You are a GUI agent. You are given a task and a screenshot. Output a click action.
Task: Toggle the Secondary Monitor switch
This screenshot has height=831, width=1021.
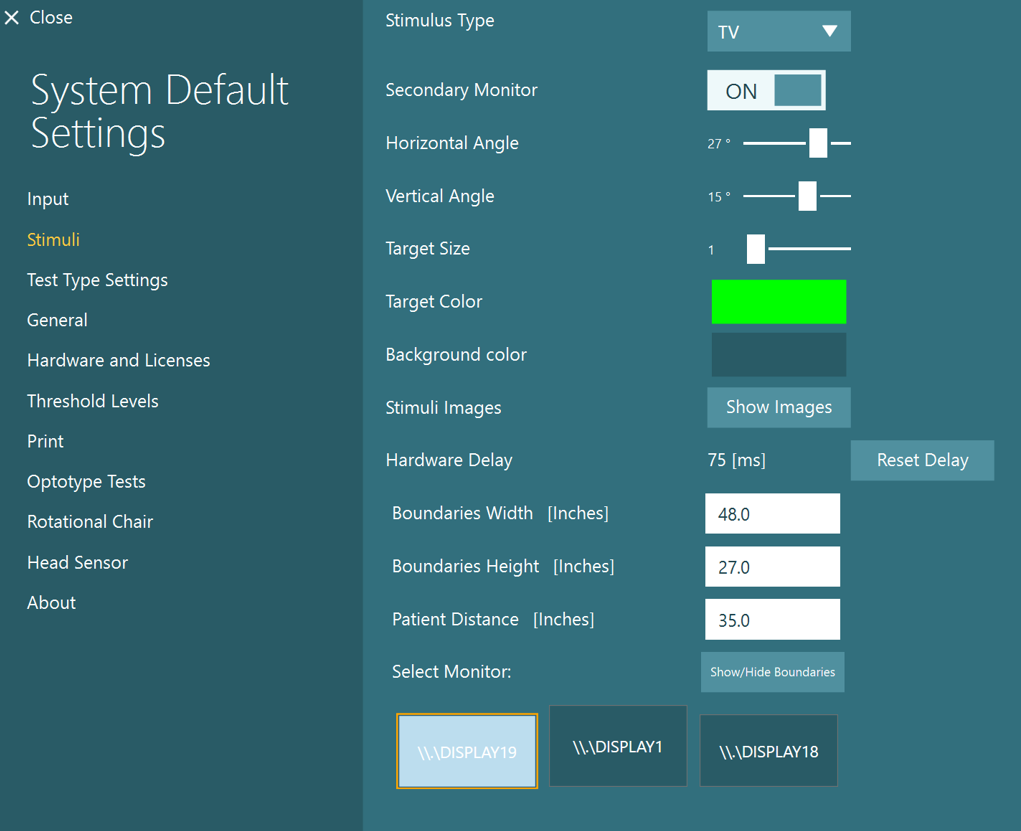[766, 91]
